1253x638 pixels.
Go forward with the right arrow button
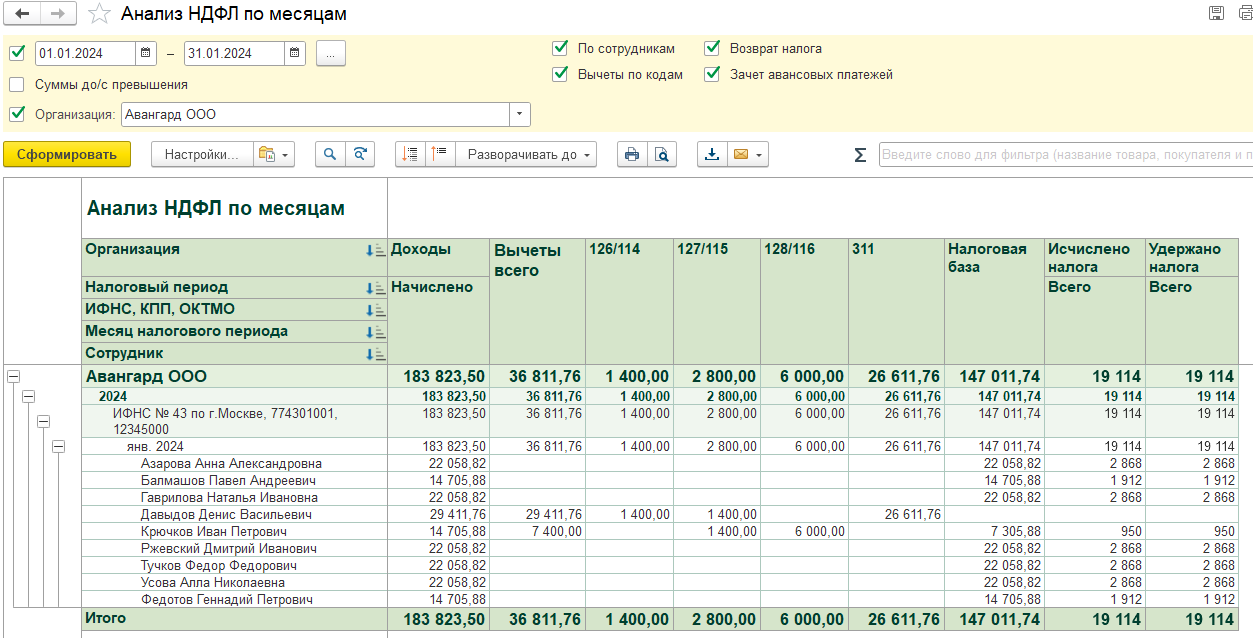coord(58,14)
